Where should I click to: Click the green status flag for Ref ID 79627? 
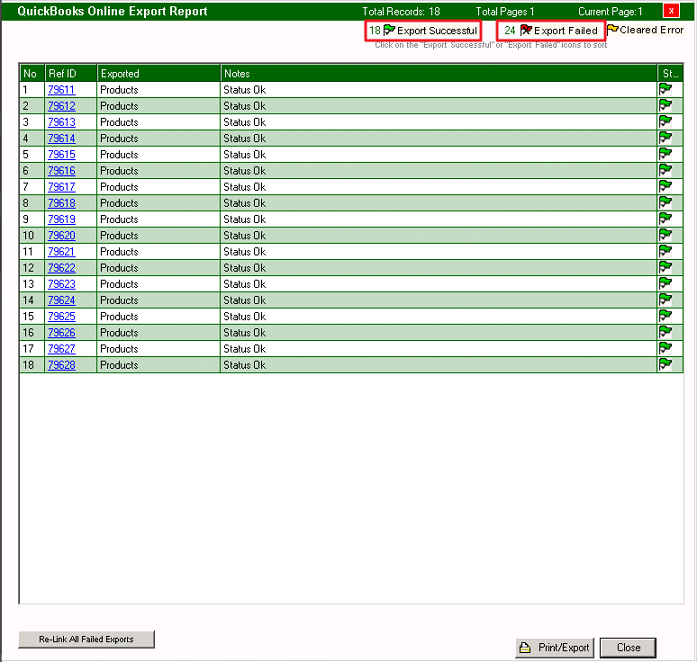click(x=665, y=348)
